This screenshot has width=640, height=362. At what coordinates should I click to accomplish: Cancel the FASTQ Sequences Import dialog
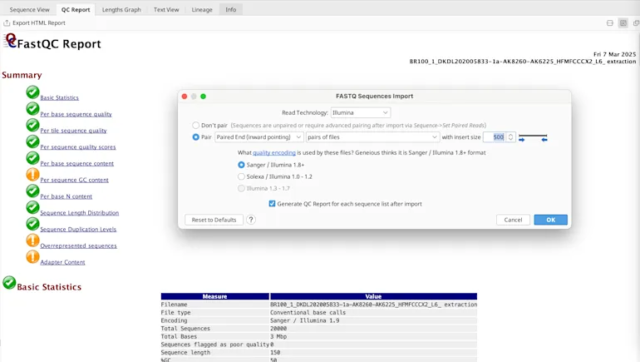click(x=513, y=220)
